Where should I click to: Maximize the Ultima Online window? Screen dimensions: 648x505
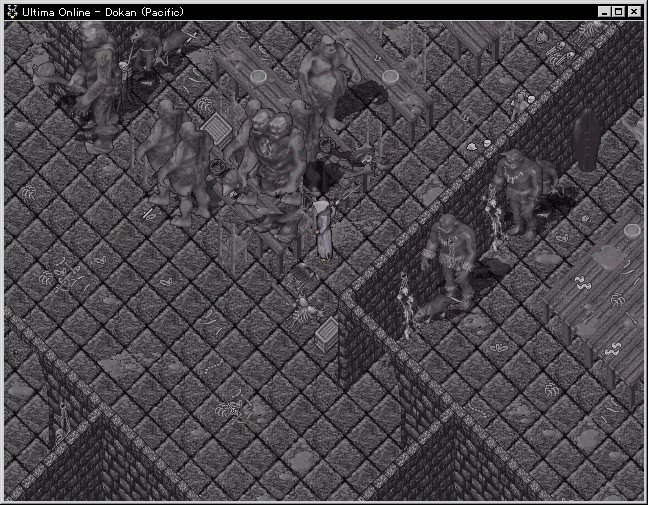coord(619,12)
